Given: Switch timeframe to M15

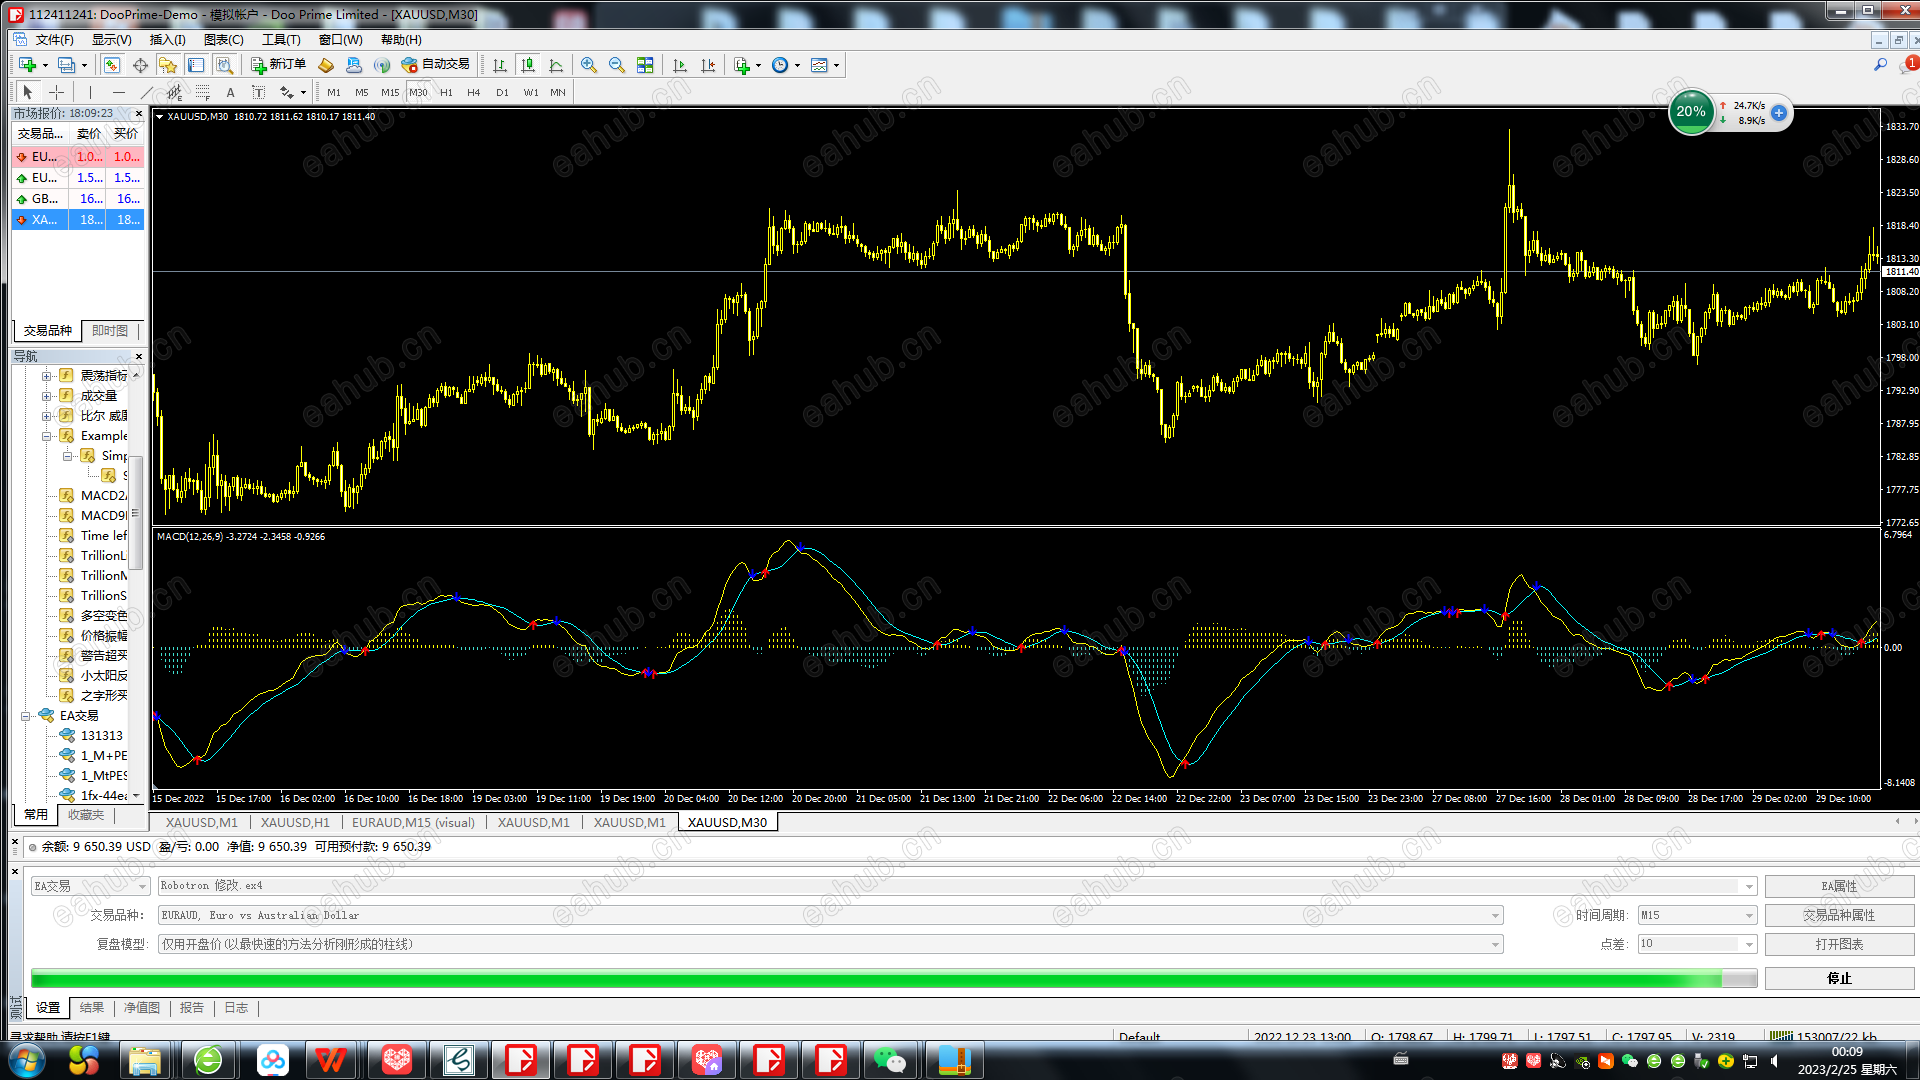Looking at the screenshot, I should [390, 92].
